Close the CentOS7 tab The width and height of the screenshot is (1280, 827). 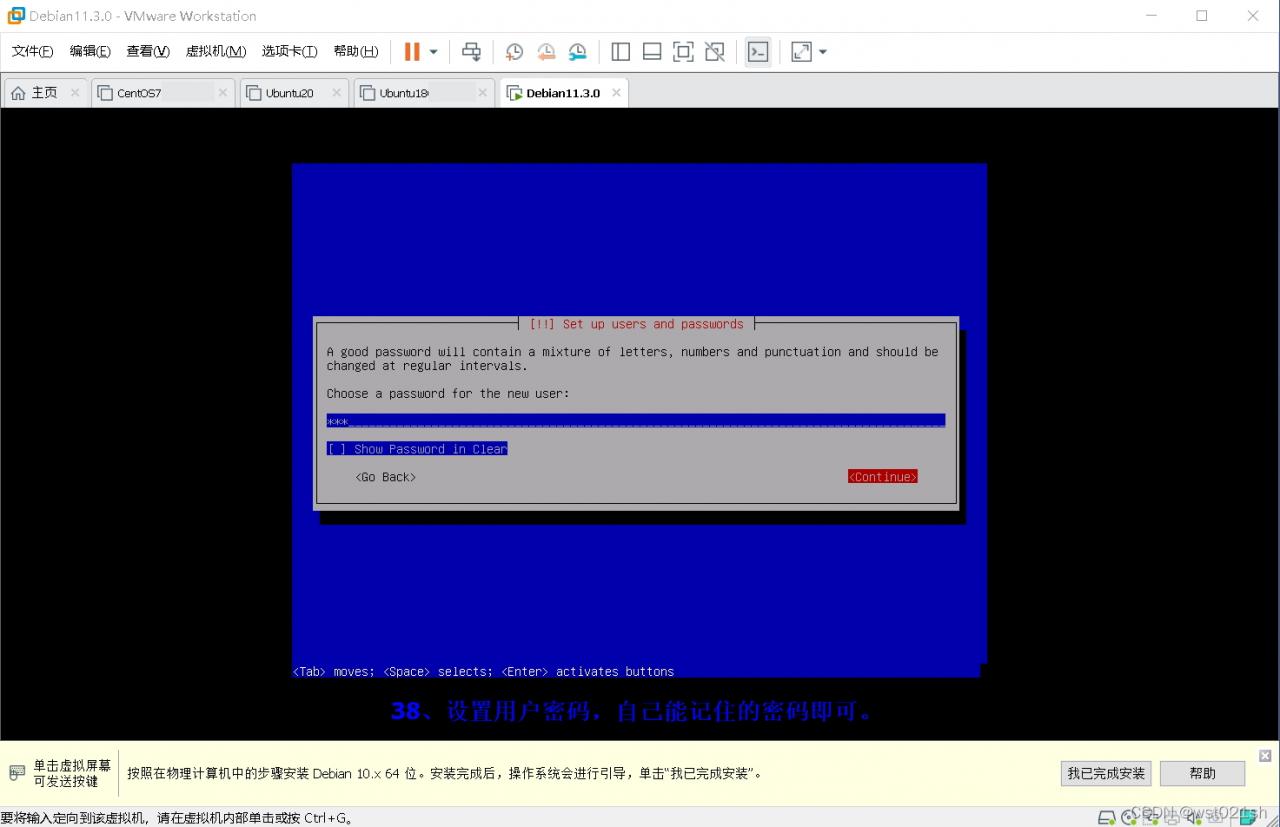pos(223,93)
